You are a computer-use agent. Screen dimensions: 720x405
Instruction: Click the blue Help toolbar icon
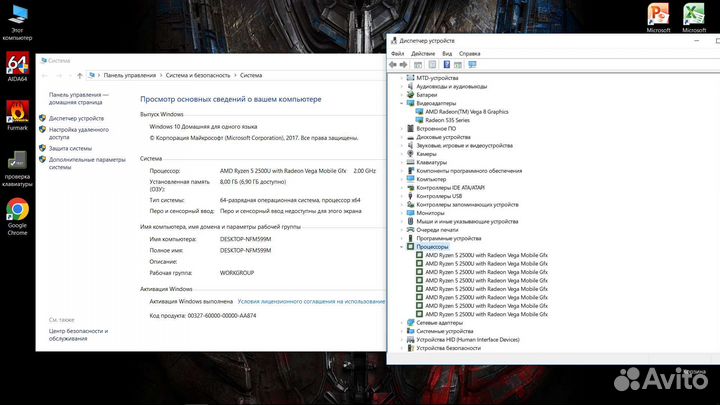[446, 65]
